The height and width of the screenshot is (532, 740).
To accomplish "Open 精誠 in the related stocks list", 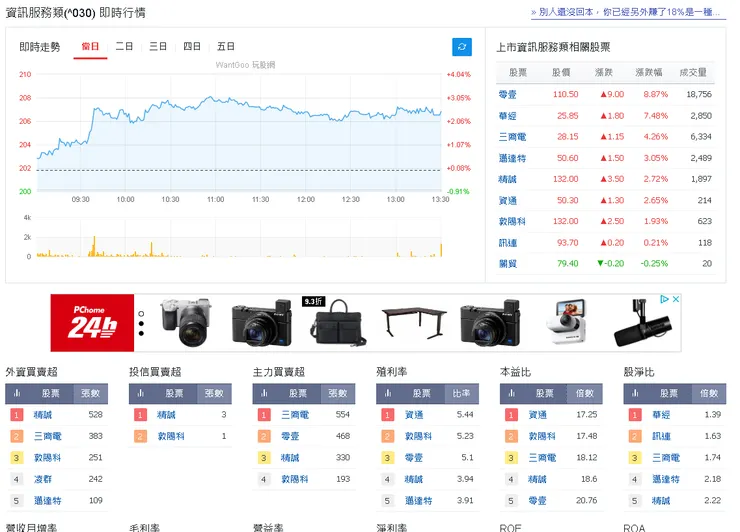I will (508, 179).
